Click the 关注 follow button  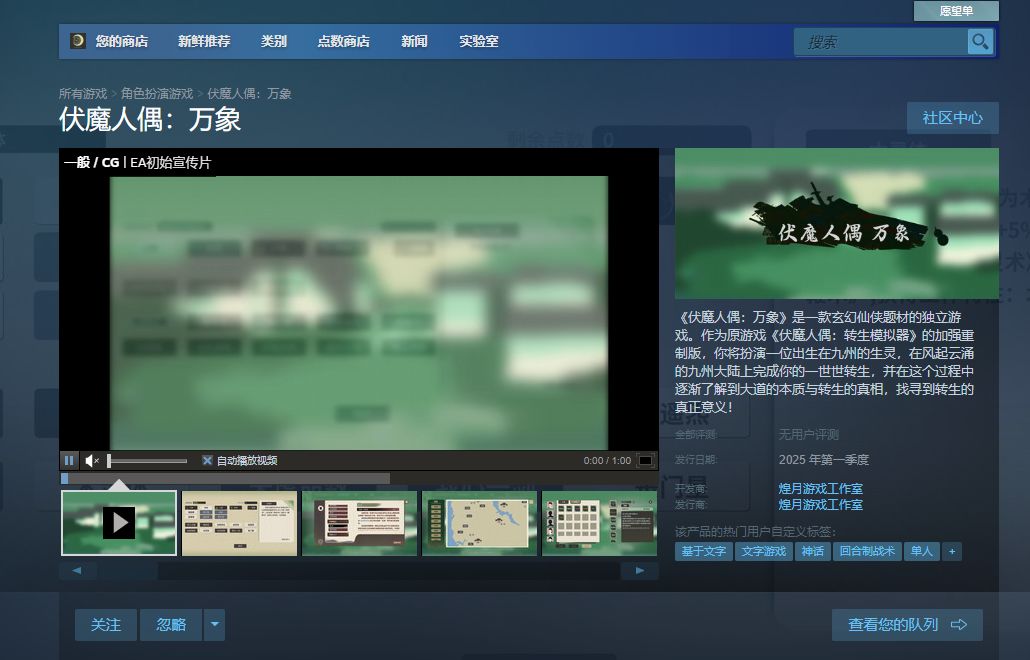click(x=106, y=625)
